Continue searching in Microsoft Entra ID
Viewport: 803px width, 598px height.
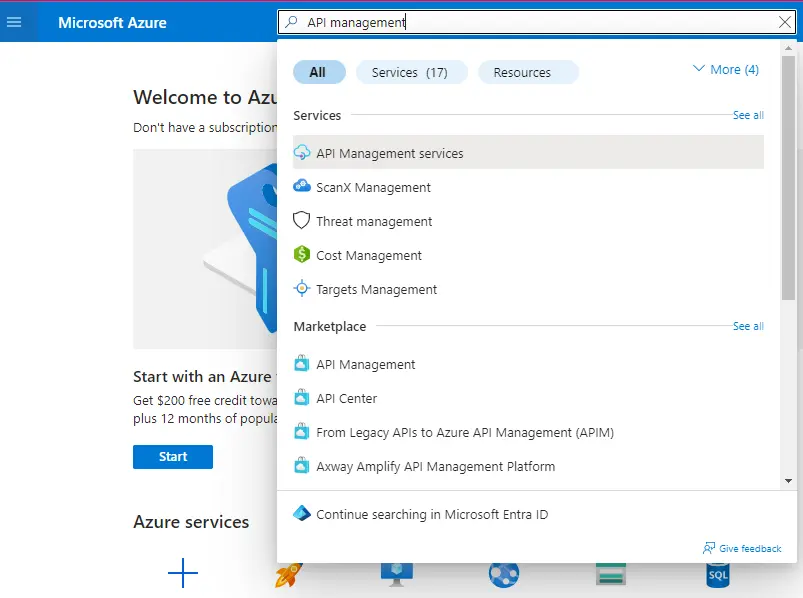pyautogui.click(x=432, y=514)
